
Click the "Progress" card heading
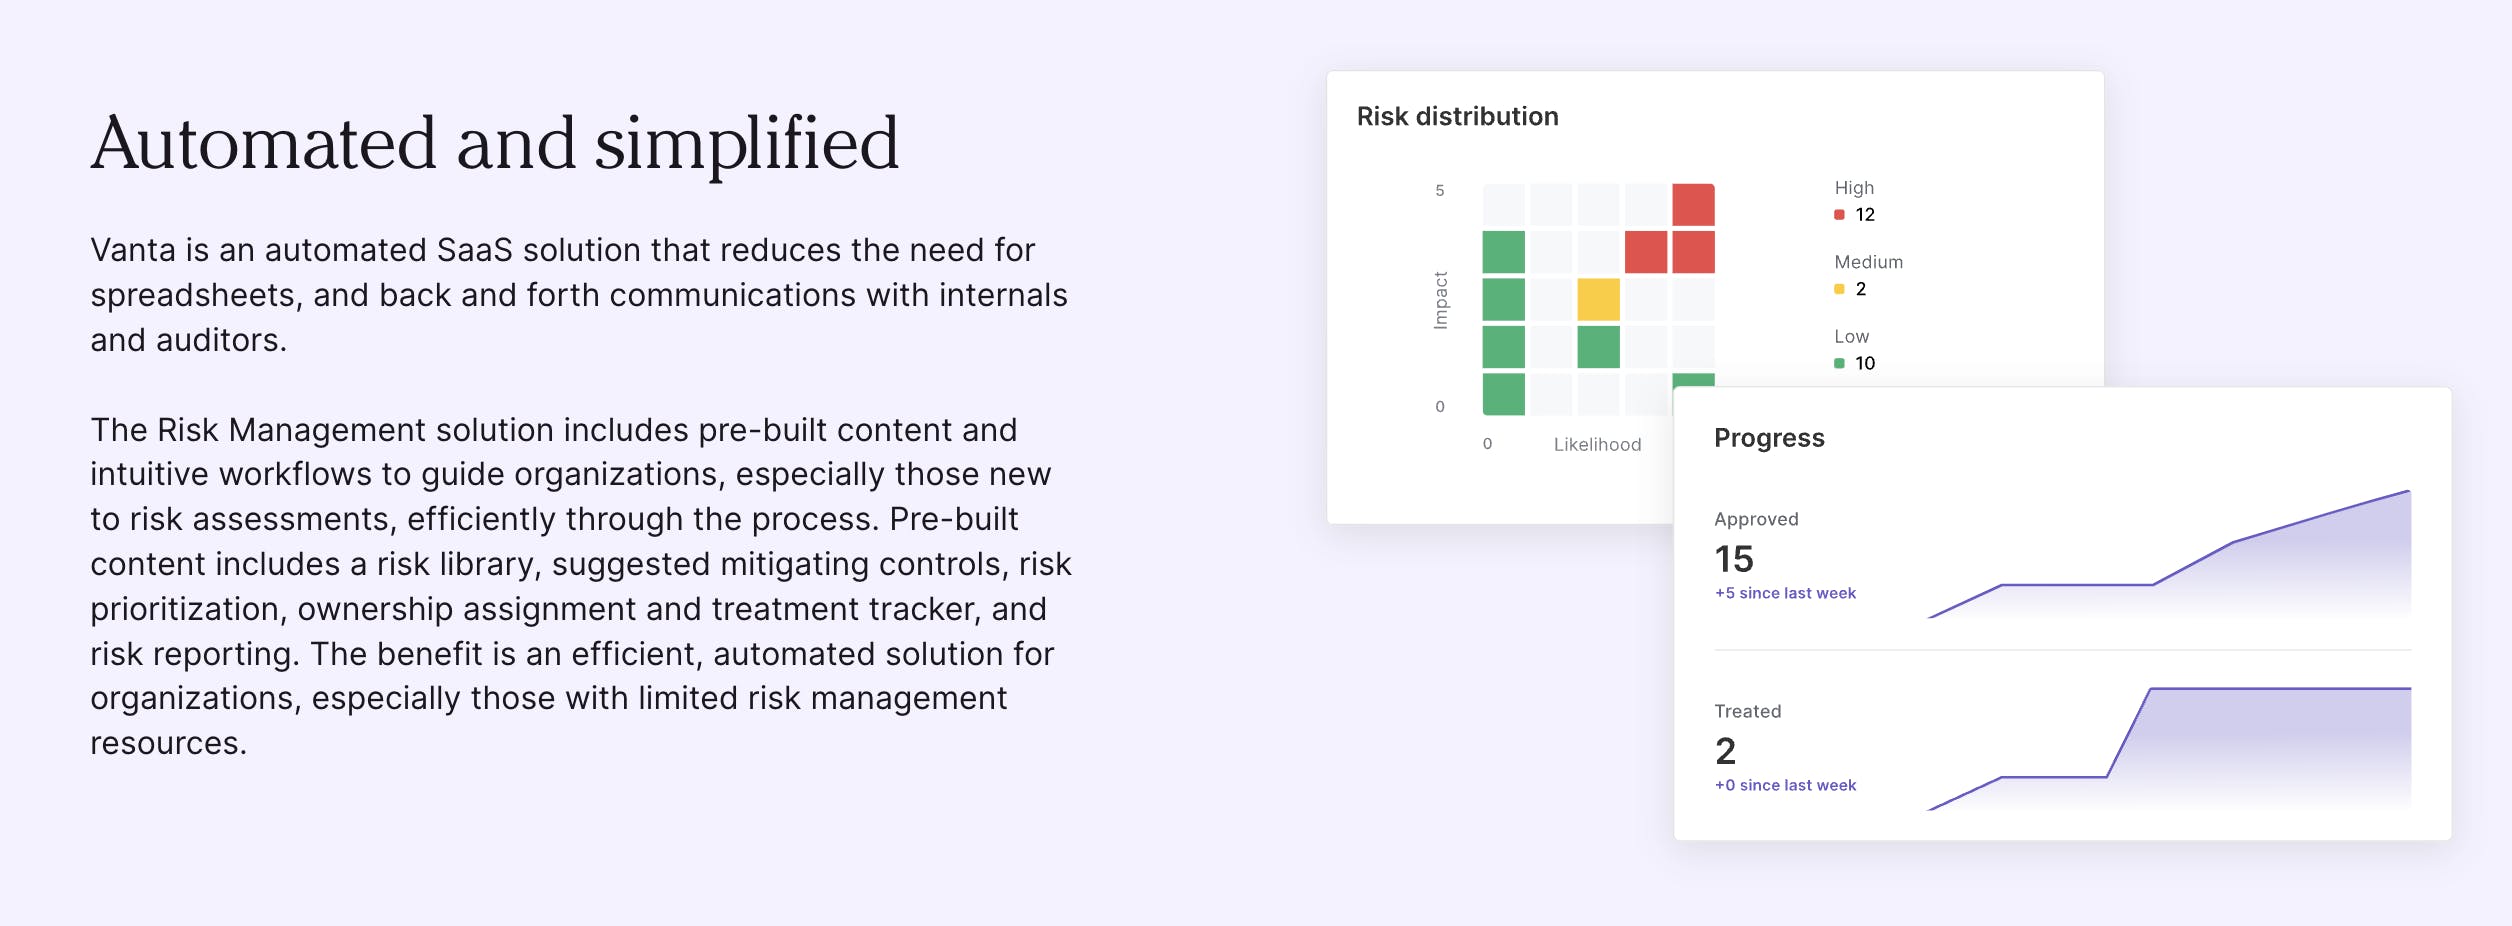(x=1769, y=438)
